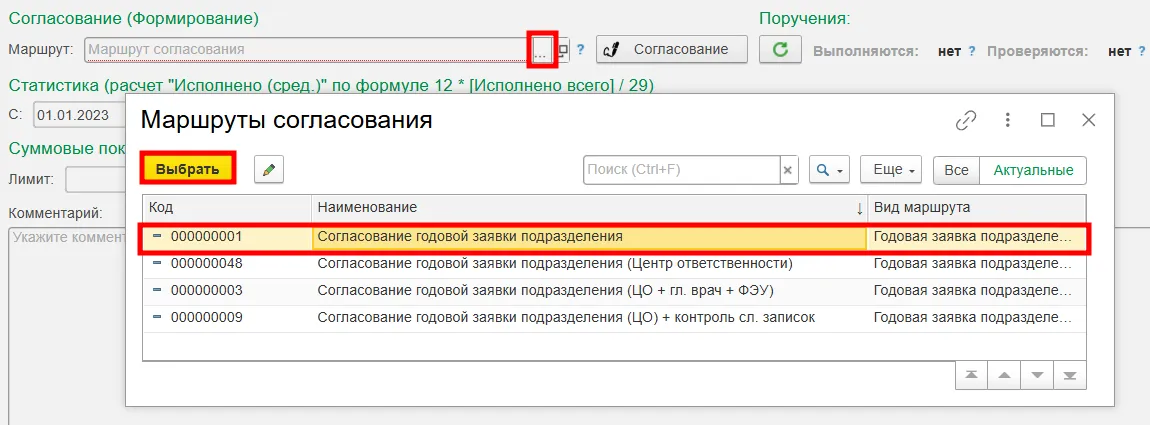This screenshot has height=425, width=1150.
Task: Click help mark after Проверяются value
Action: 1141,51
